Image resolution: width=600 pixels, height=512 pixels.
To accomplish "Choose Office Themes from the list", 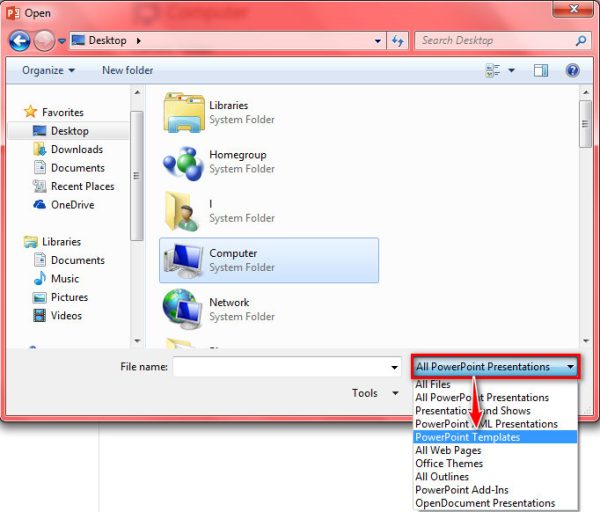I will coord(496,463).
